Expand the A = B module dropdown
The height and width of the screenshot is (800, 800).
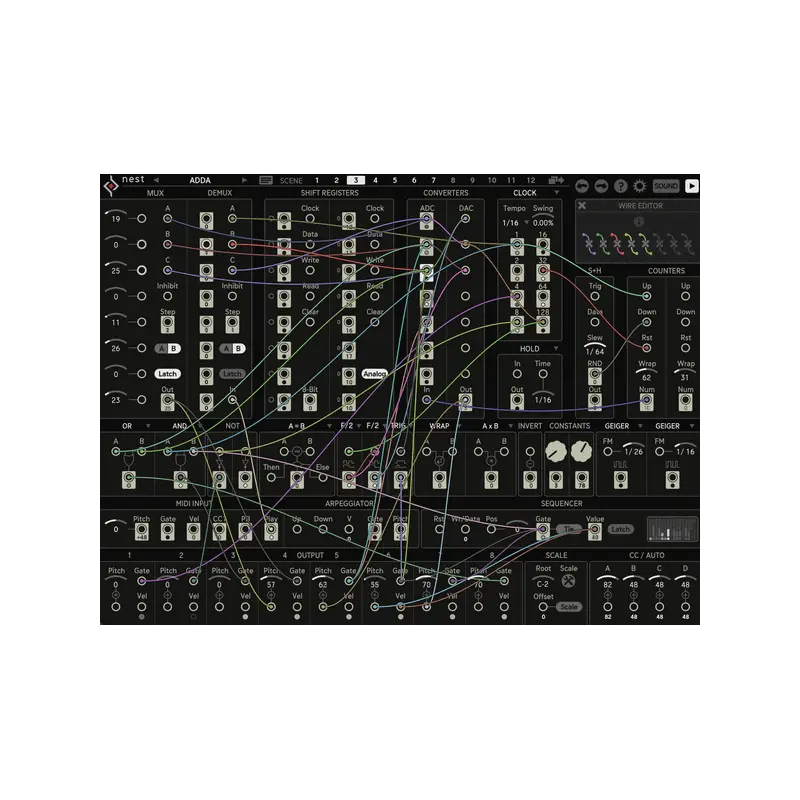pos(329,426)
